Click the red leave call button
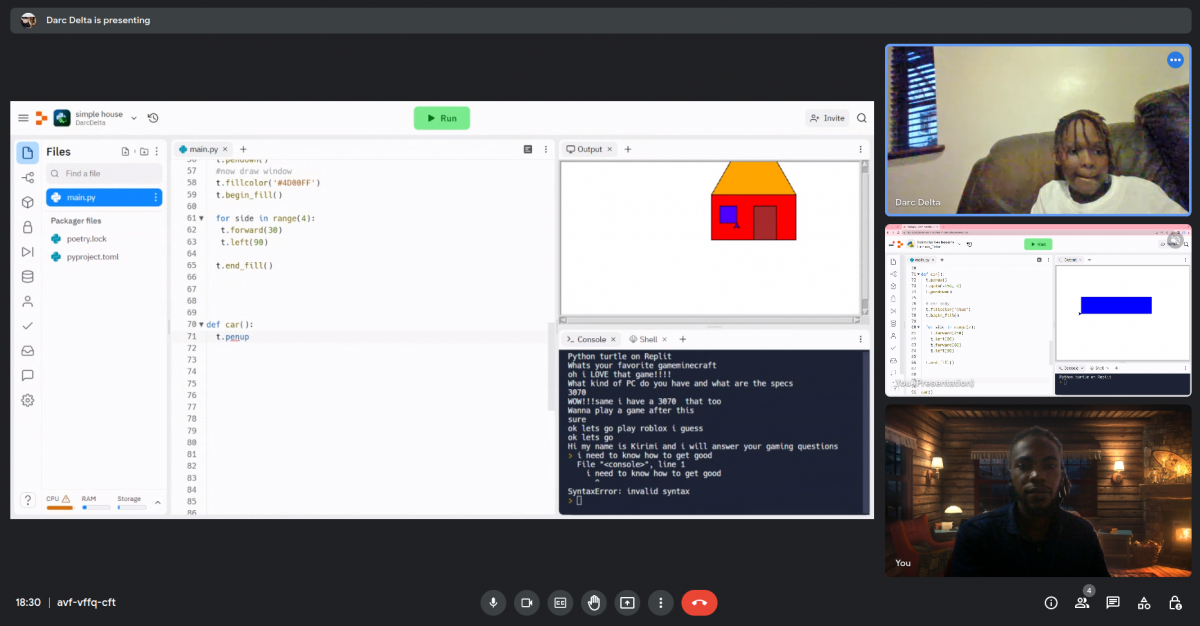The image size is (1200, 626). point(699,603)
